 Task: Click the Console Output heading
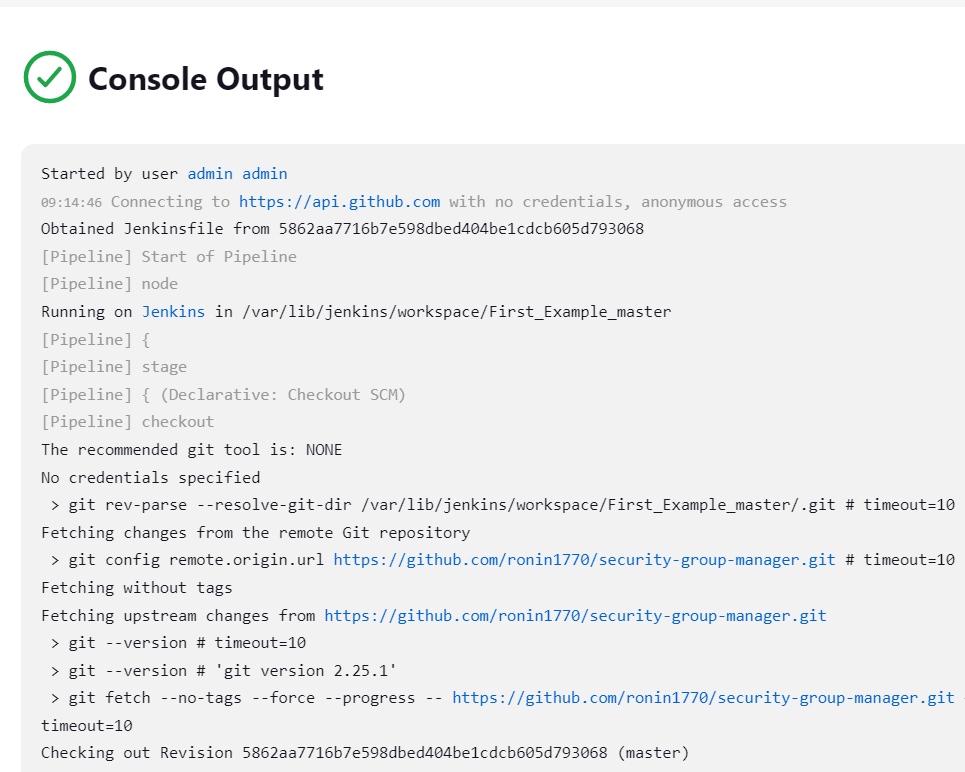click(205, 79)
